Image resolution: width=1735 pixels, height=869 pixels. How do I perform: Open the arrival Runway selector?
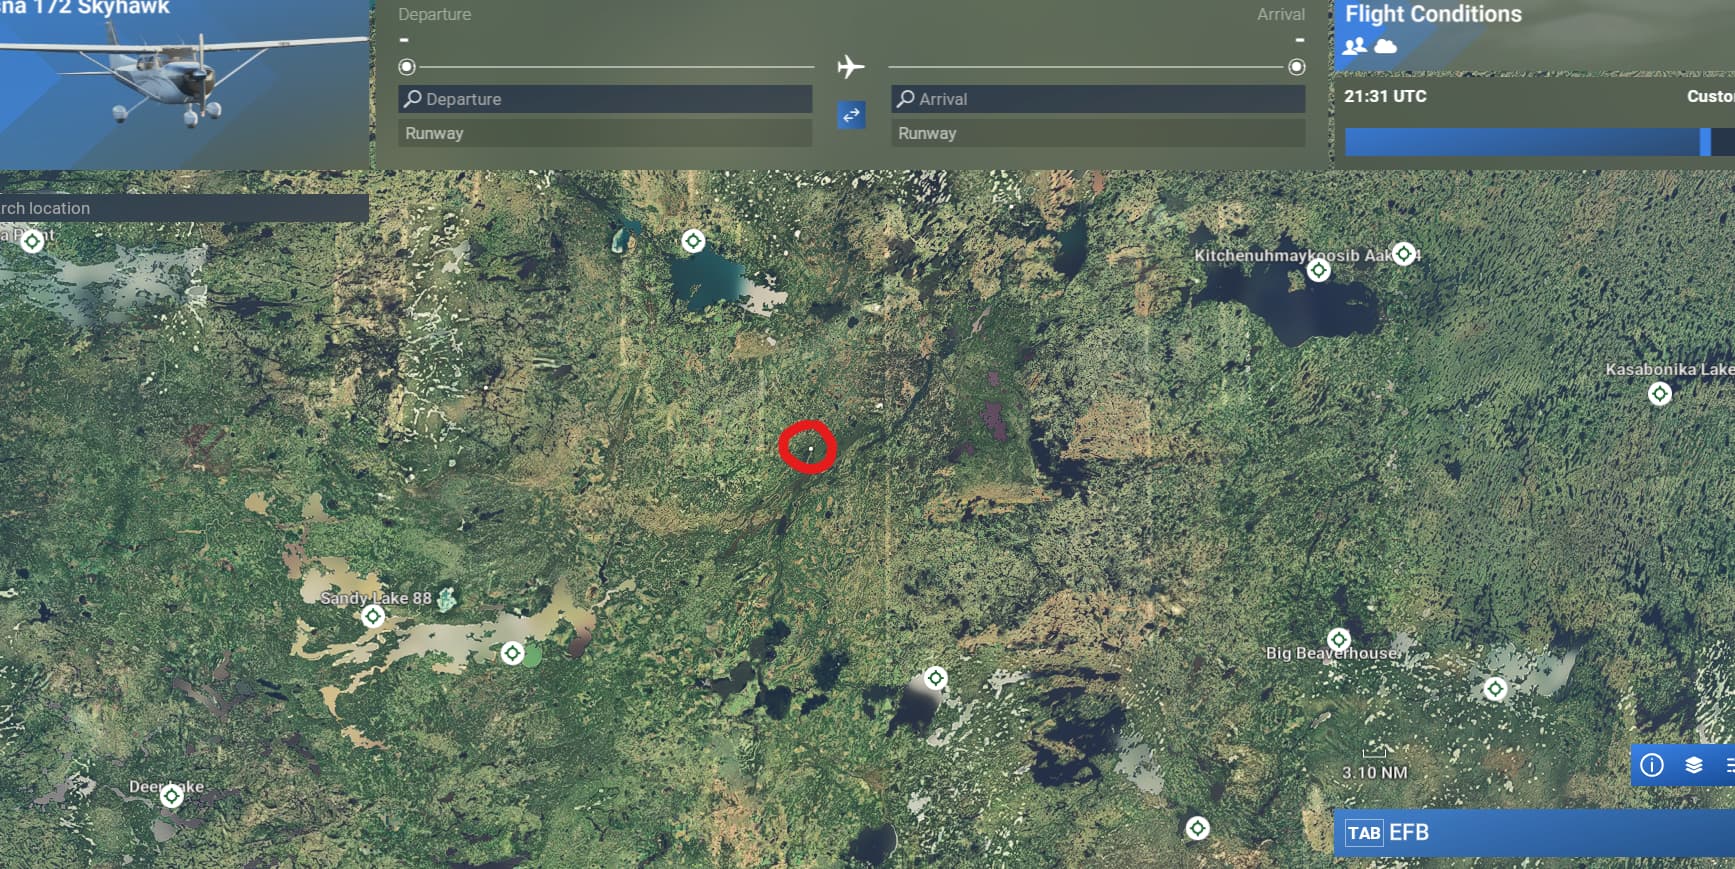pos(1097,133)
